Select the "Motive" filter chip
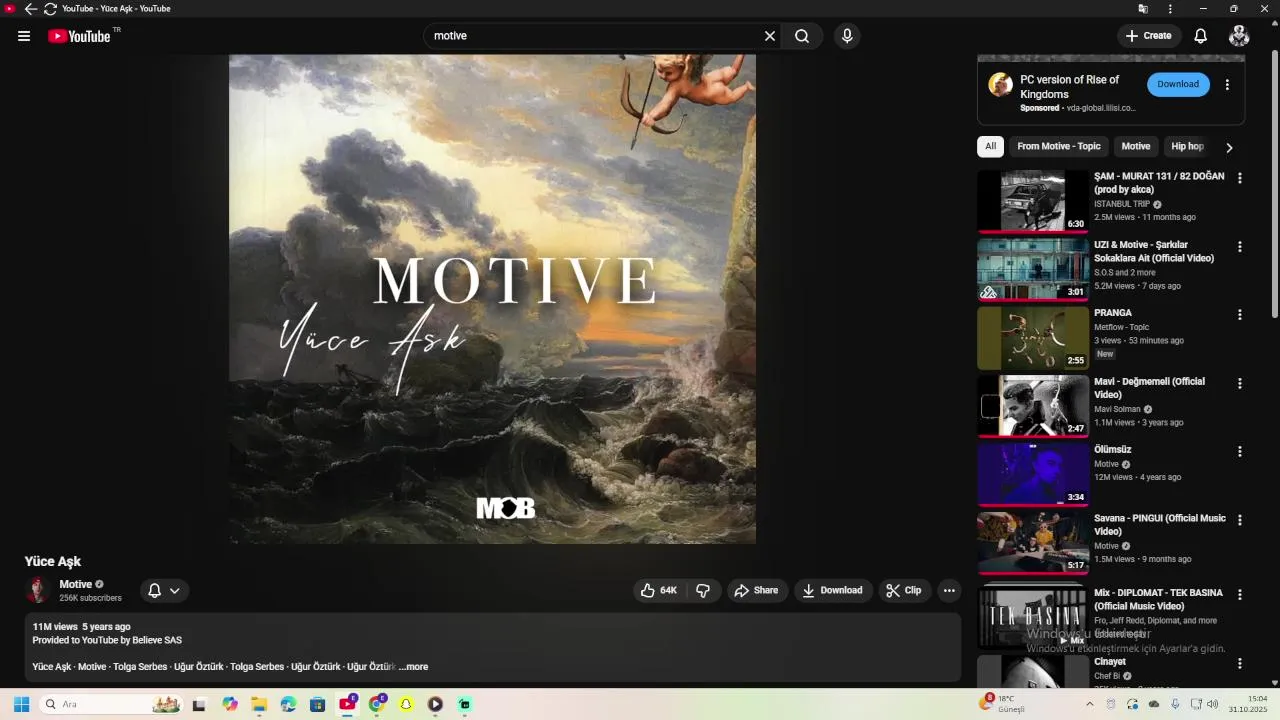Image resolution: width=1280 pixels, height=720 pixels. (x=1136, y=146)
